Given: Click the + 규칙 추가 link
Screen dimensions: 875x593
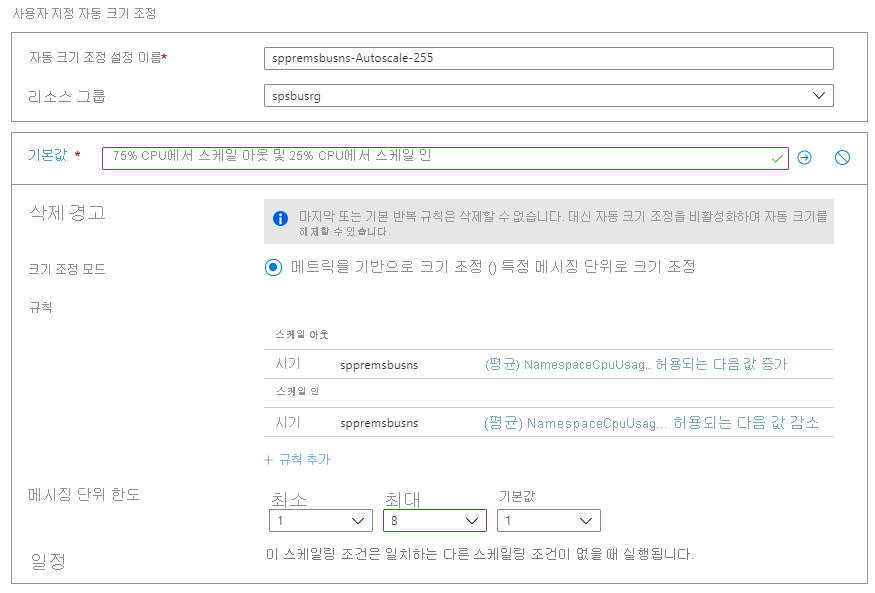Looking at the screenshot, I should [297, 460].
